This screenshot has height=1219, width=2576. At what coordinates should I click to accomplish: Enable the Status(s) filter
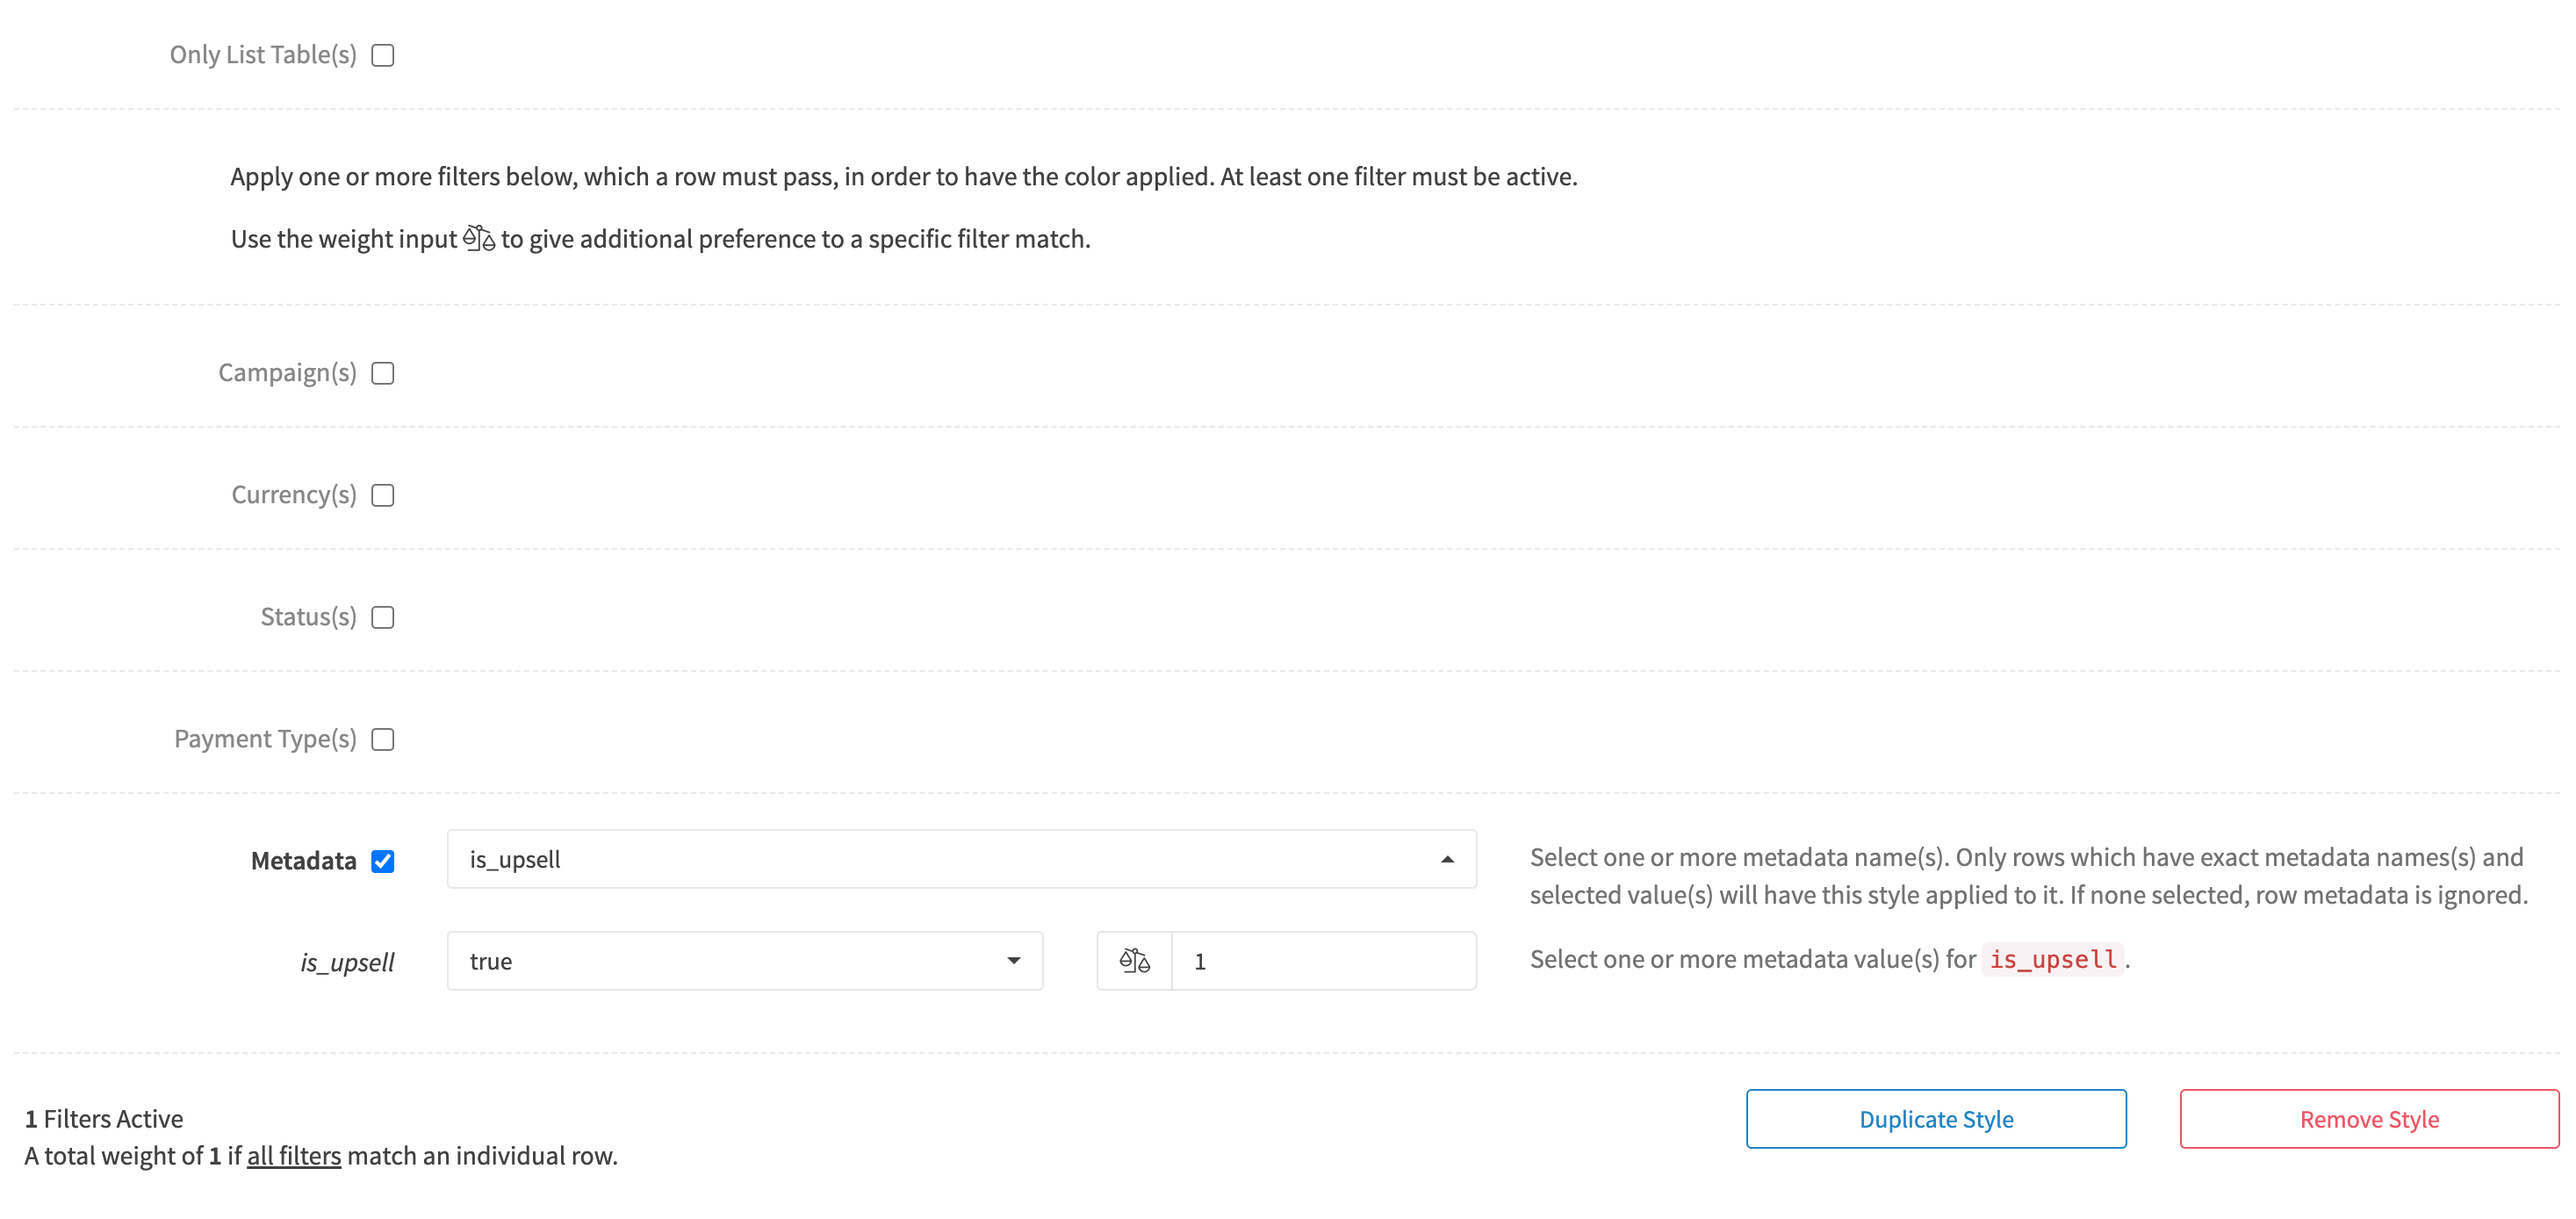[382, 617]
